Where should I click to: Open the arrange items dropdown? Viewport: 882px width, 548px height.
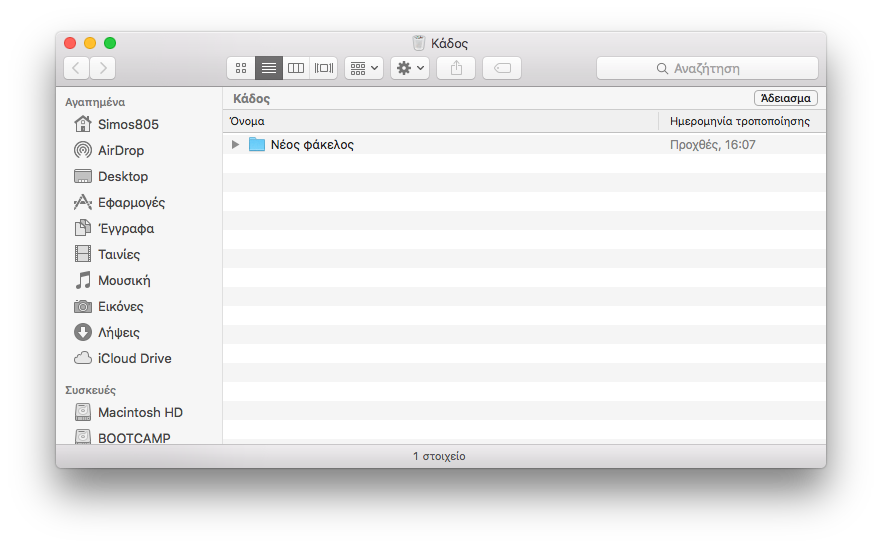pos(364,68)
